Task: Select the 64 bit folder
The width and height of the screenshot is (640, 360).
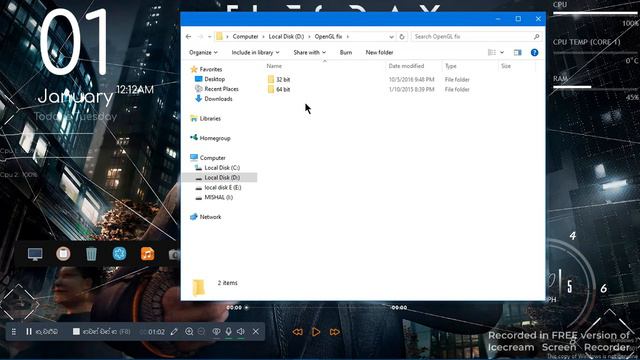Action: [x=283, y=89]
